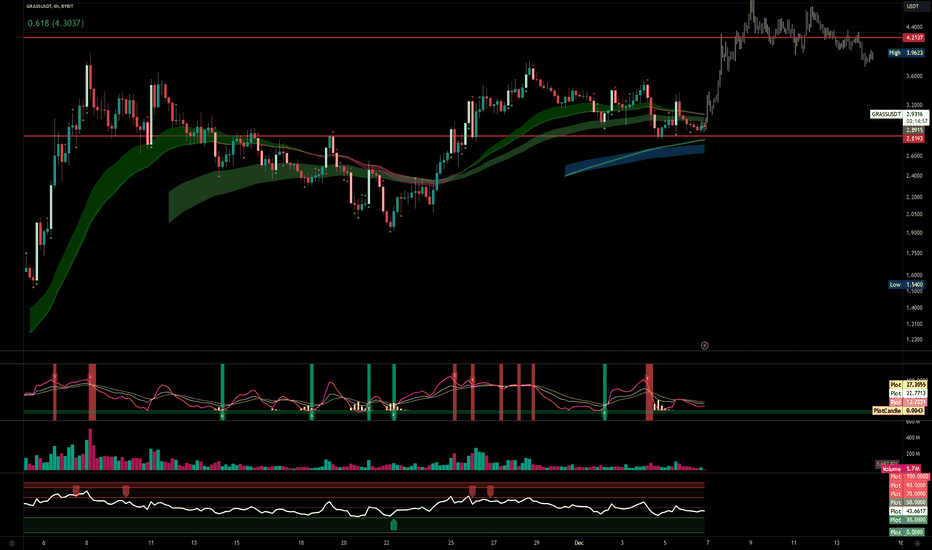Click the Plot 27.3955 label

point(908,385)
